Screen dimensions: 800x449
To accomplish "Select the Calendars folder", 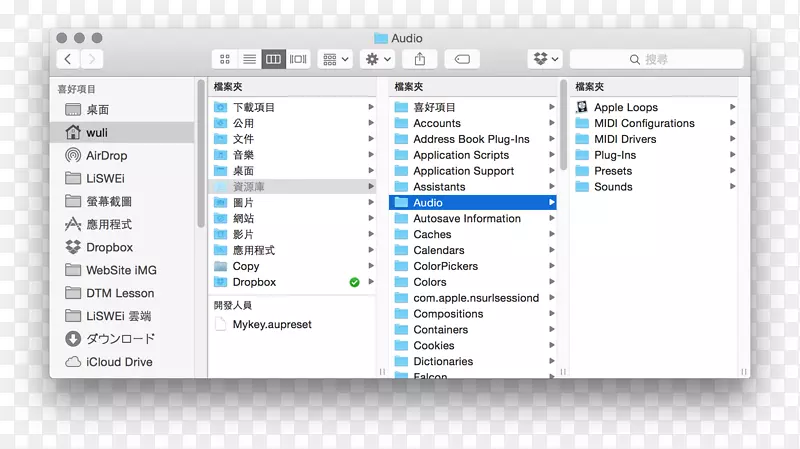I will pos(472,250).
